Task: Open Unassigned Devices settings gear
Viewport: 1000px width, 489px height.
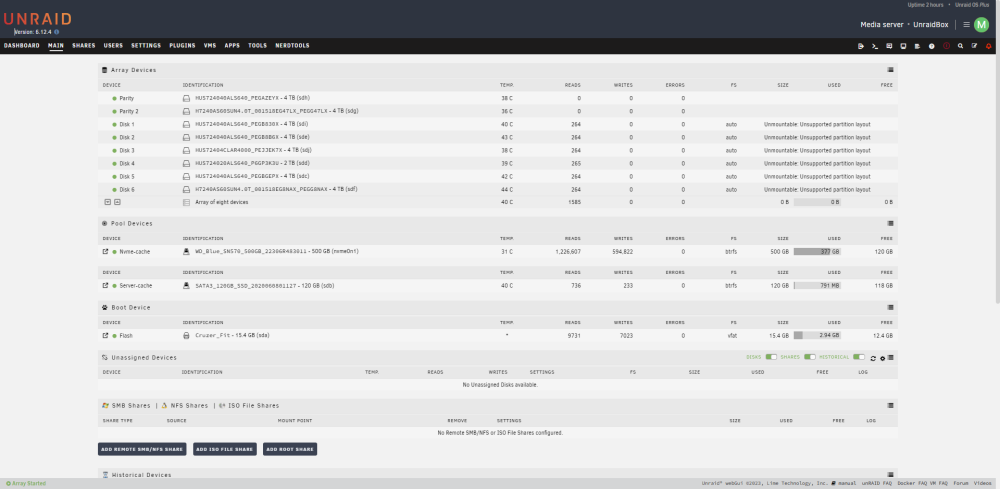Action: (x=883, y=358)
